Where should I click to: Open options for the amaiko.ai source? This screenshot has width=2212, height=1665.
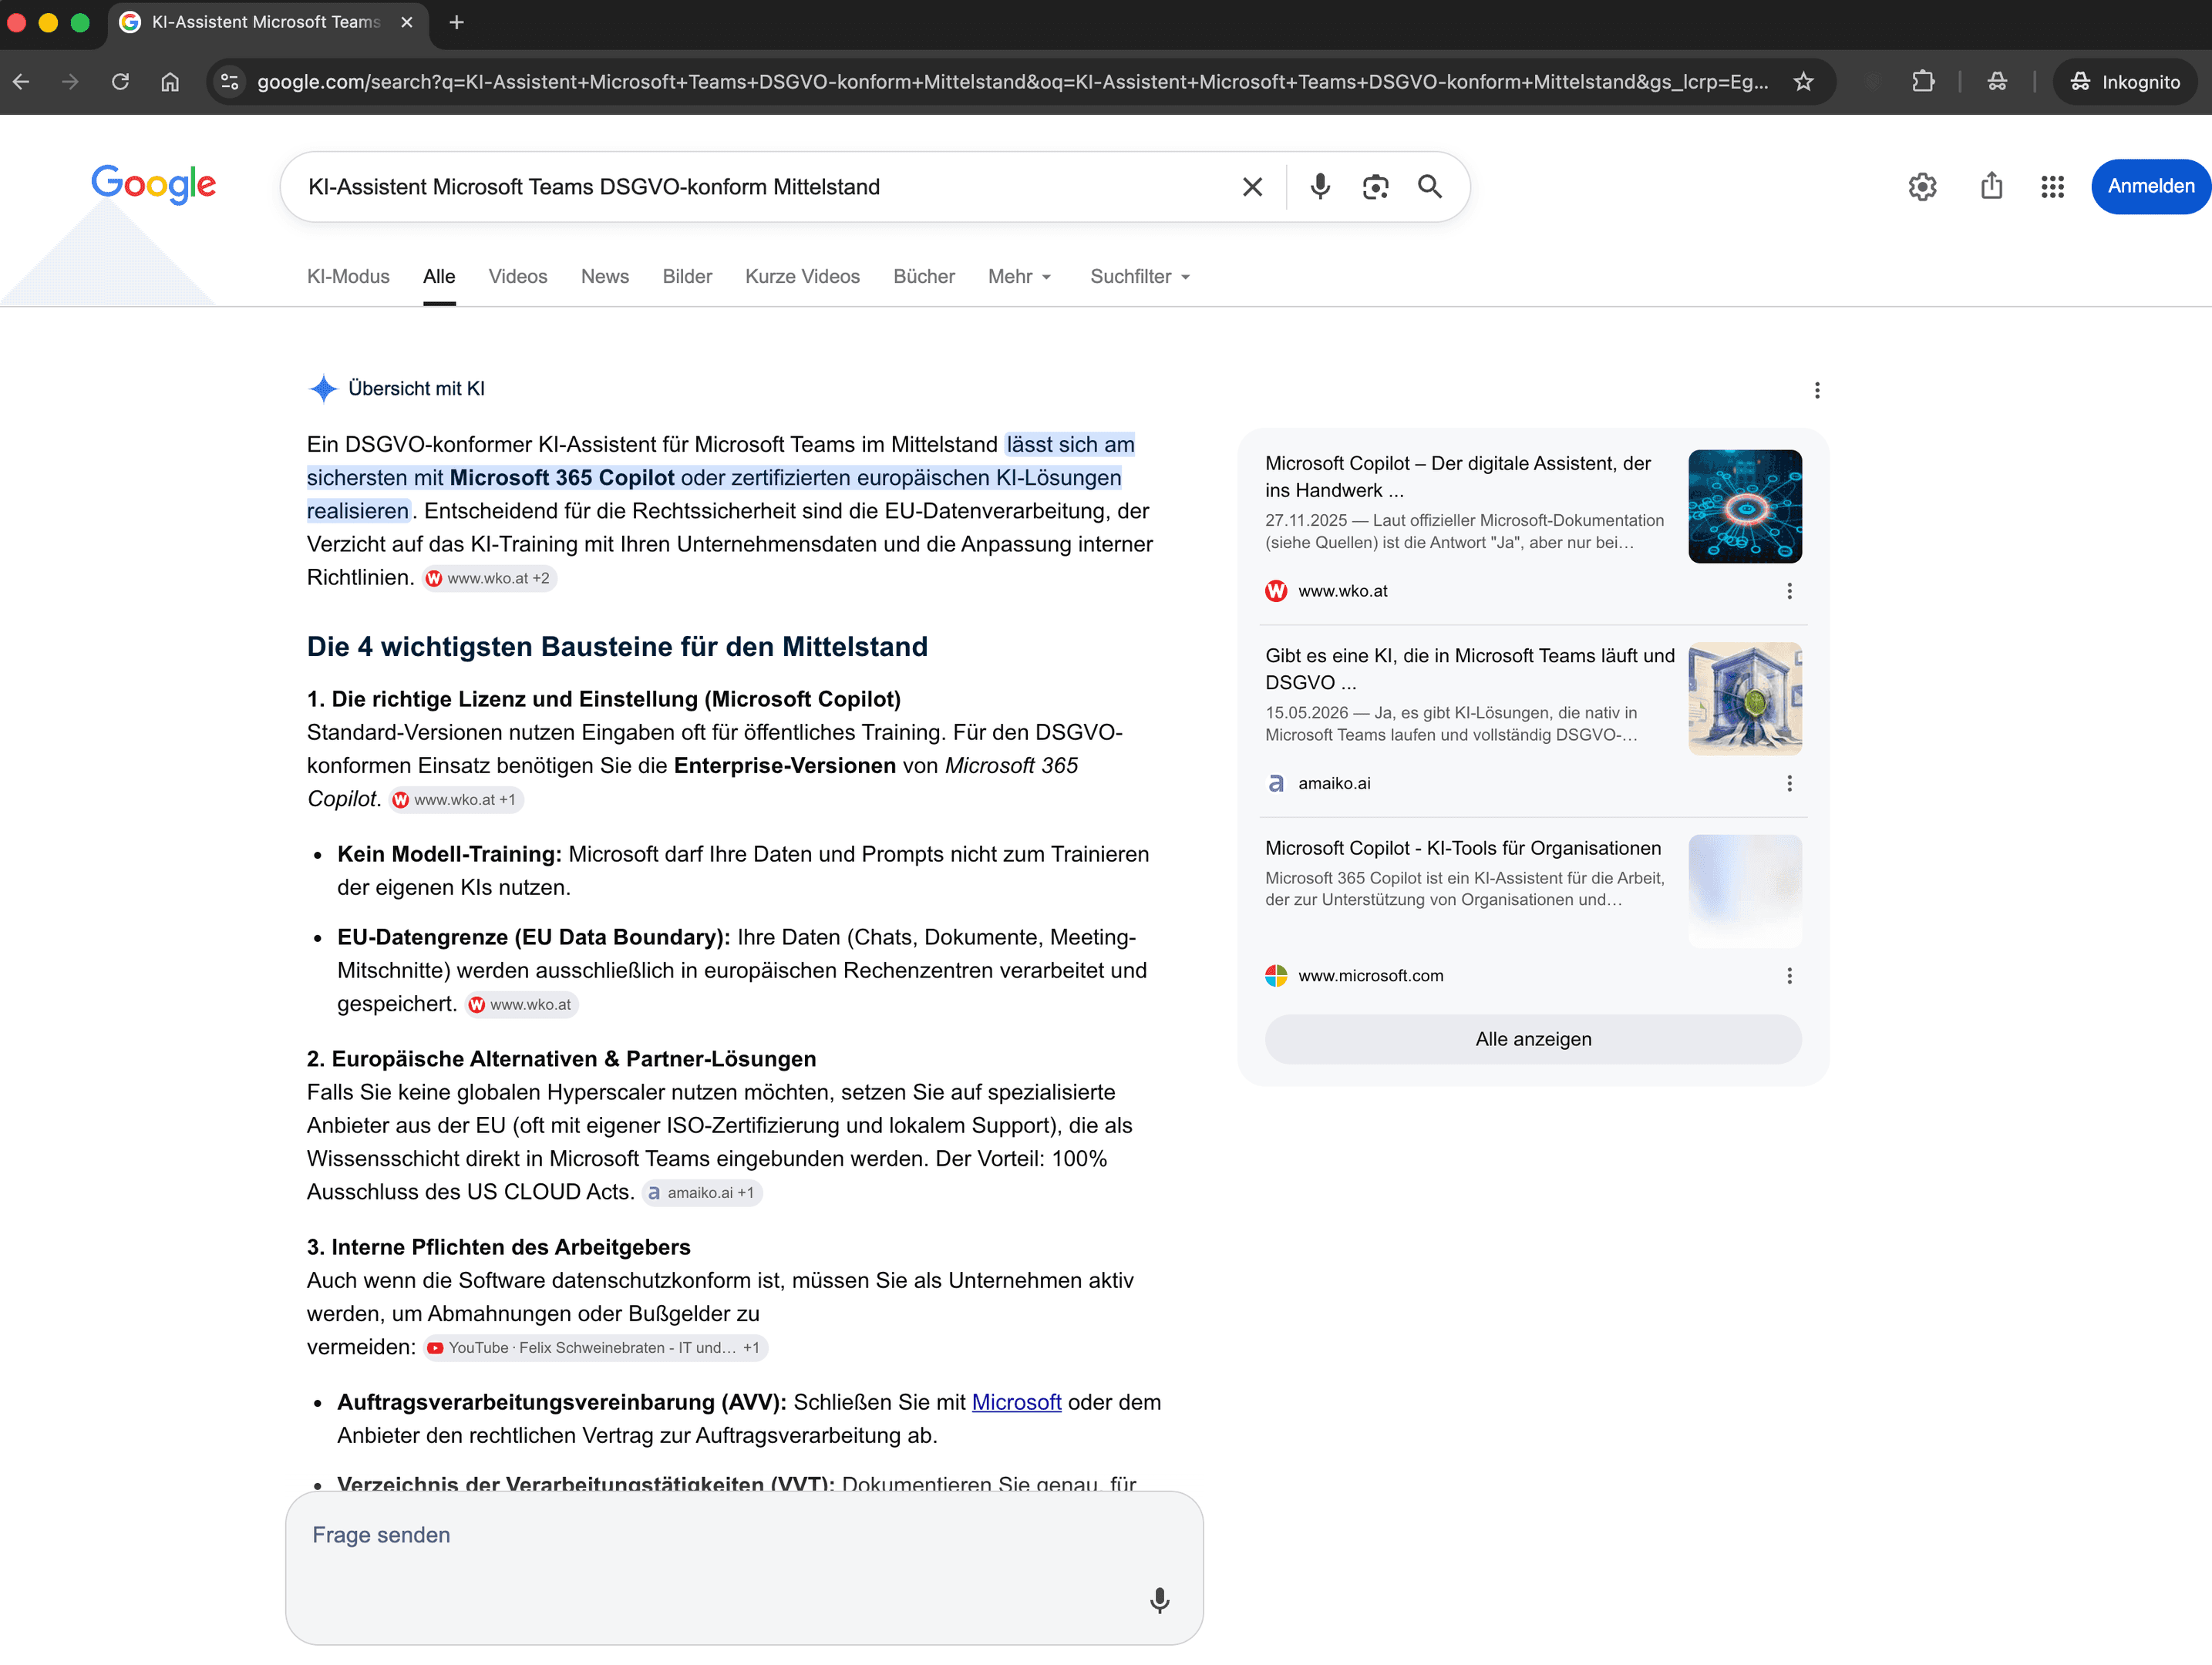1789,783
